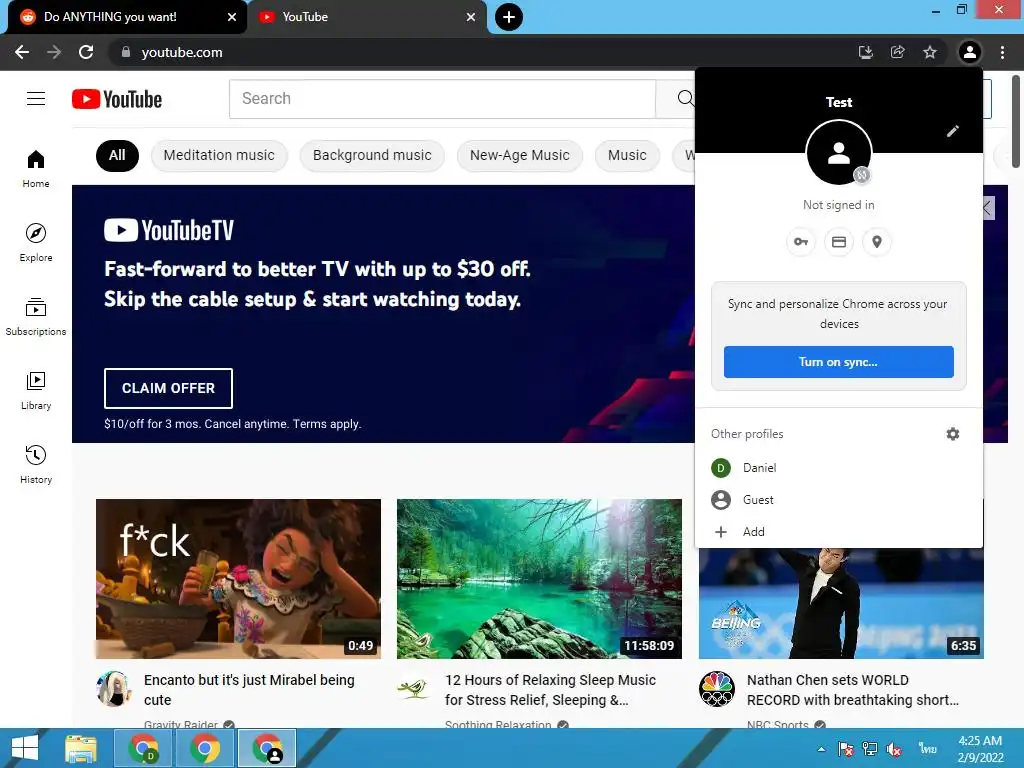Image resolution: width=1024 pixels, height=768 pixels.
Task: Open saved passwords key icon
Action: 801,242
